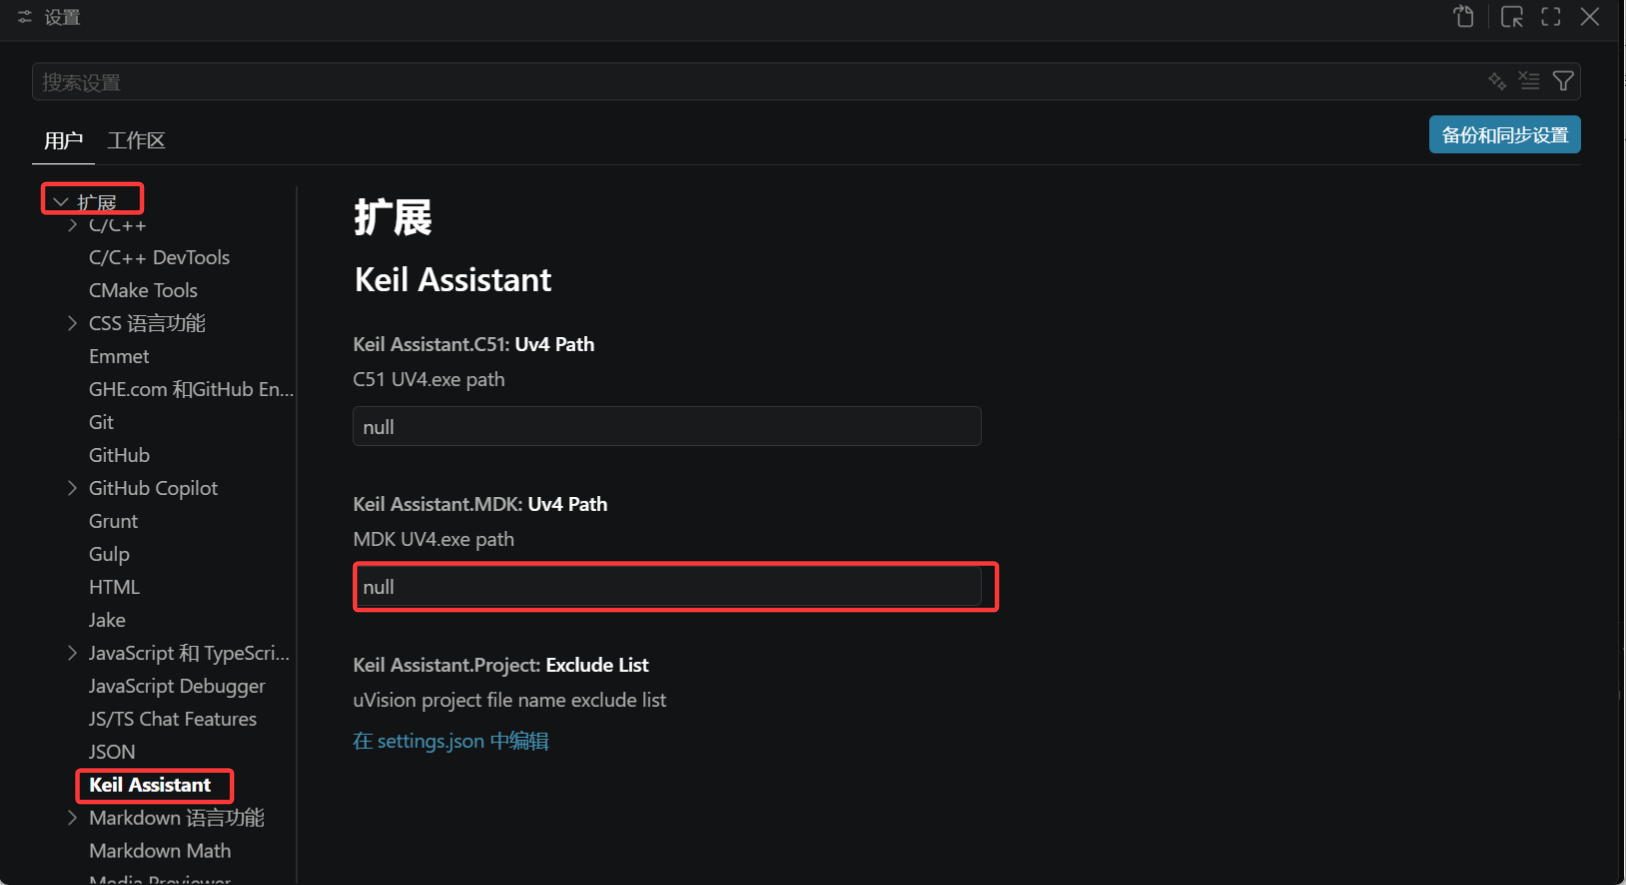Select HTML in the settings tree
Image resolution: width=1626 pixels, height=885 pixels.
pos(114,587)
